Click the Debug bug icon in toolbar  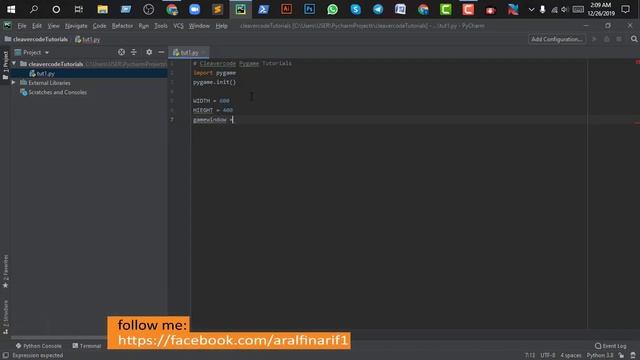point(607,39)
